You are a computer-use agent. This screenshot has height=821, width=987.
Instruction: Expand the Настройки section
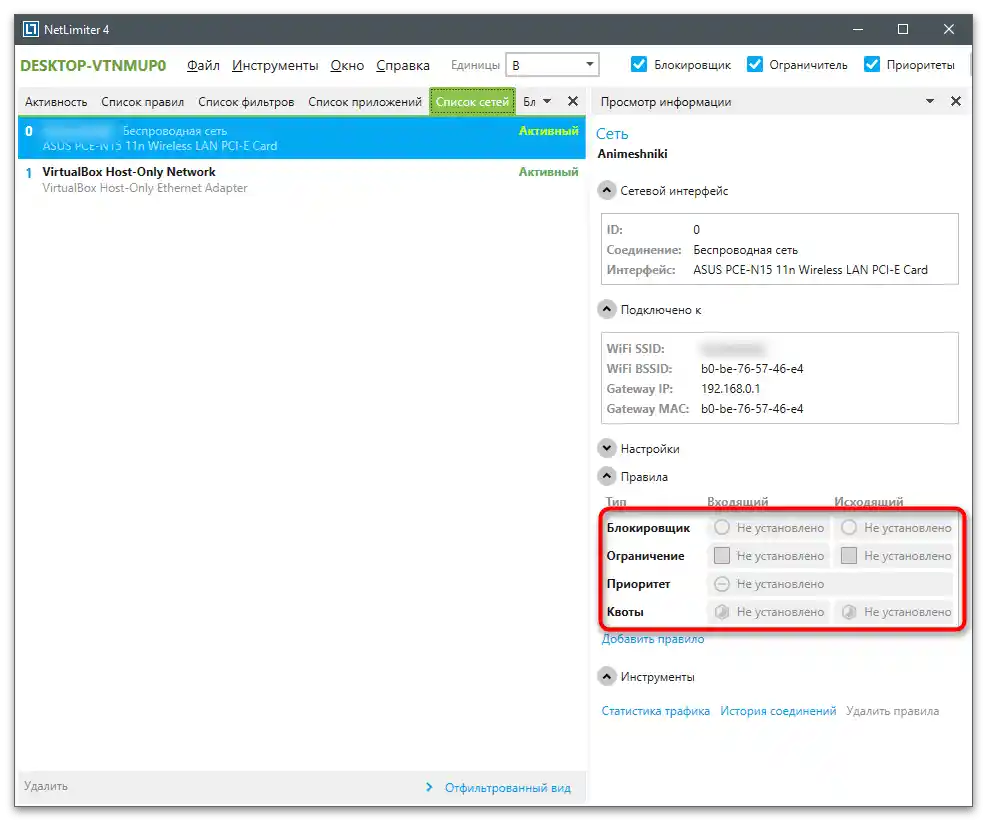606,448
